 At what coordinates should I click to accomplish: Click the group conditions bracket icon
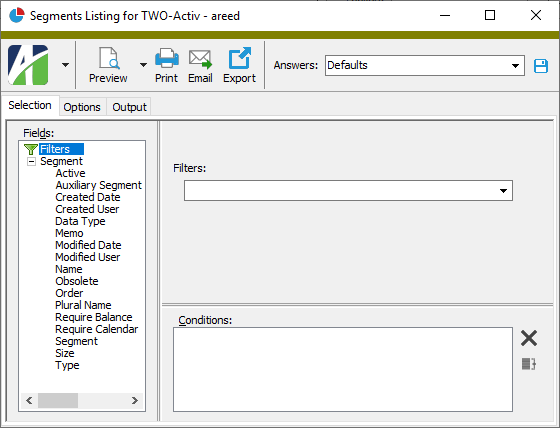tap(529, 364)
